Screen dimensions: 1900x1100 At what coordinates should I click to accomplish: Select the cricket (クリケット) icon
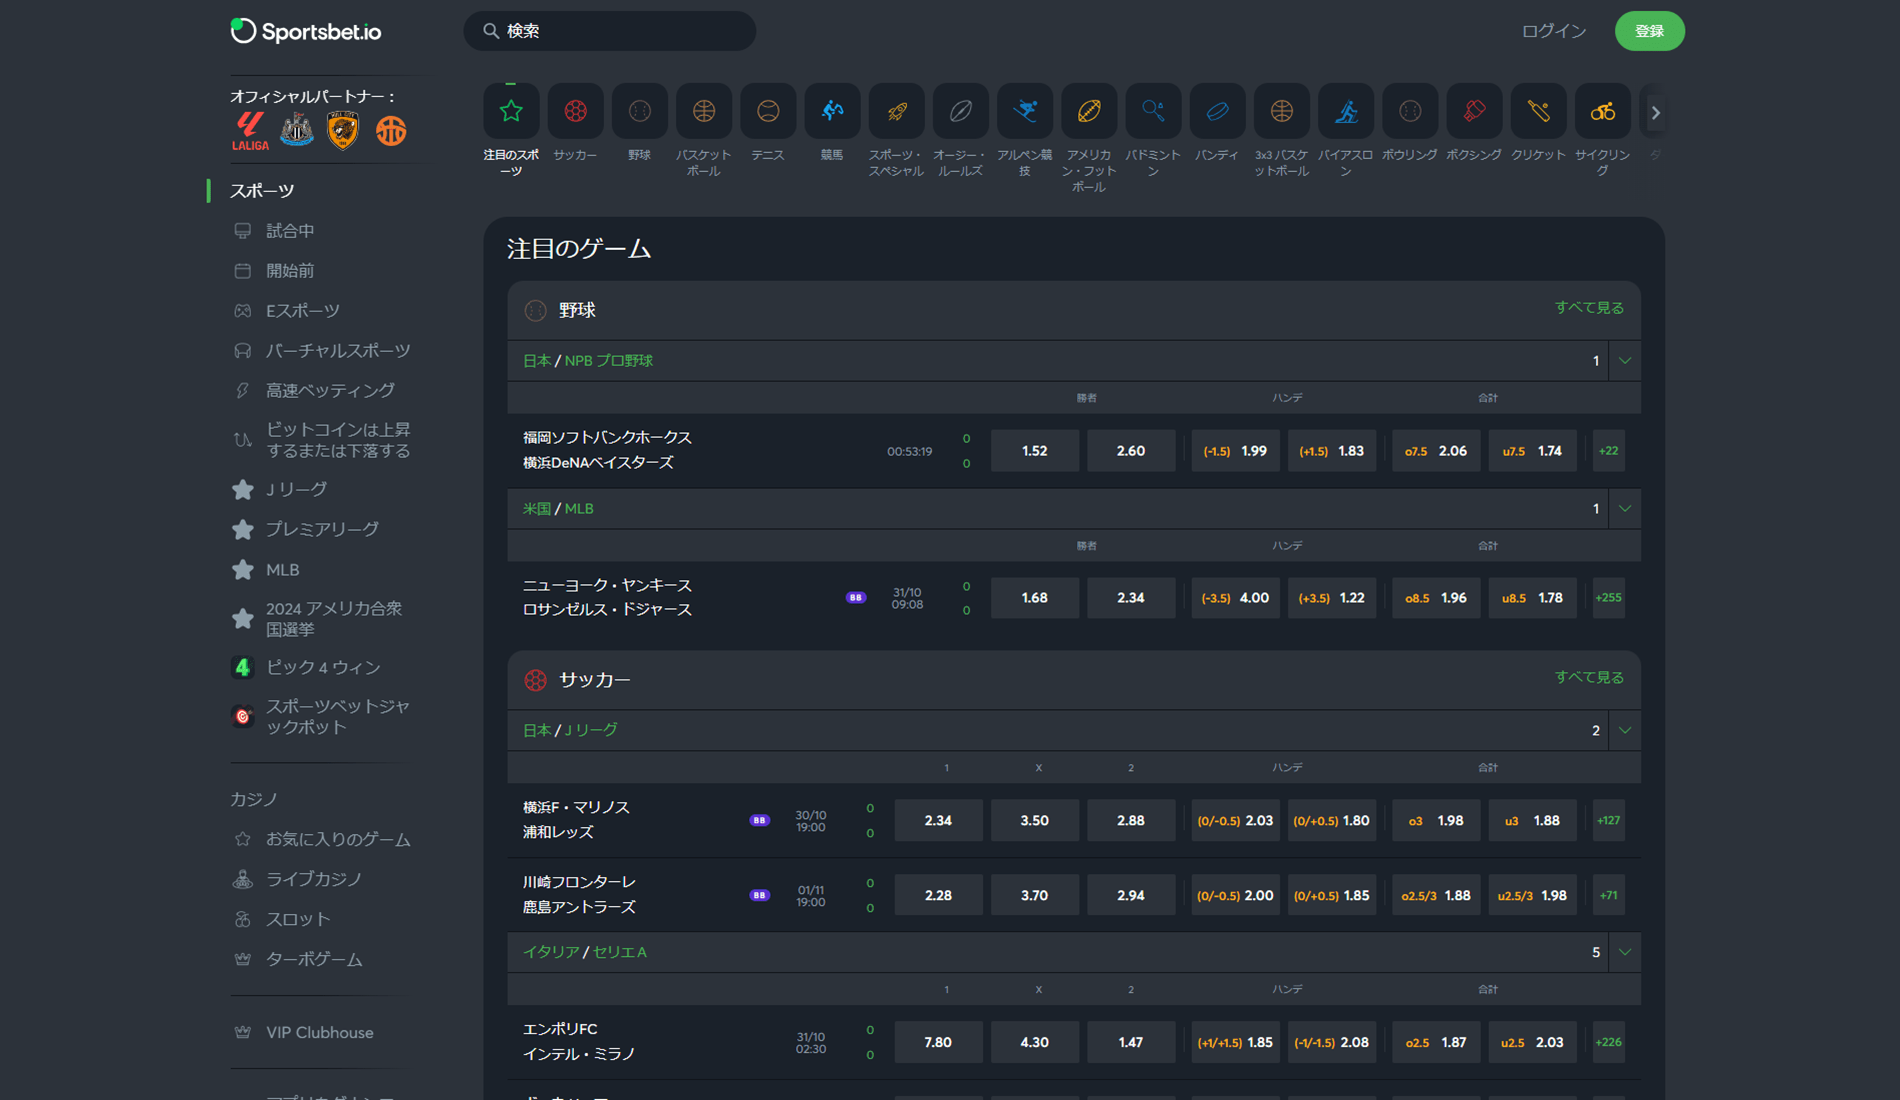tap(1538, 111)
